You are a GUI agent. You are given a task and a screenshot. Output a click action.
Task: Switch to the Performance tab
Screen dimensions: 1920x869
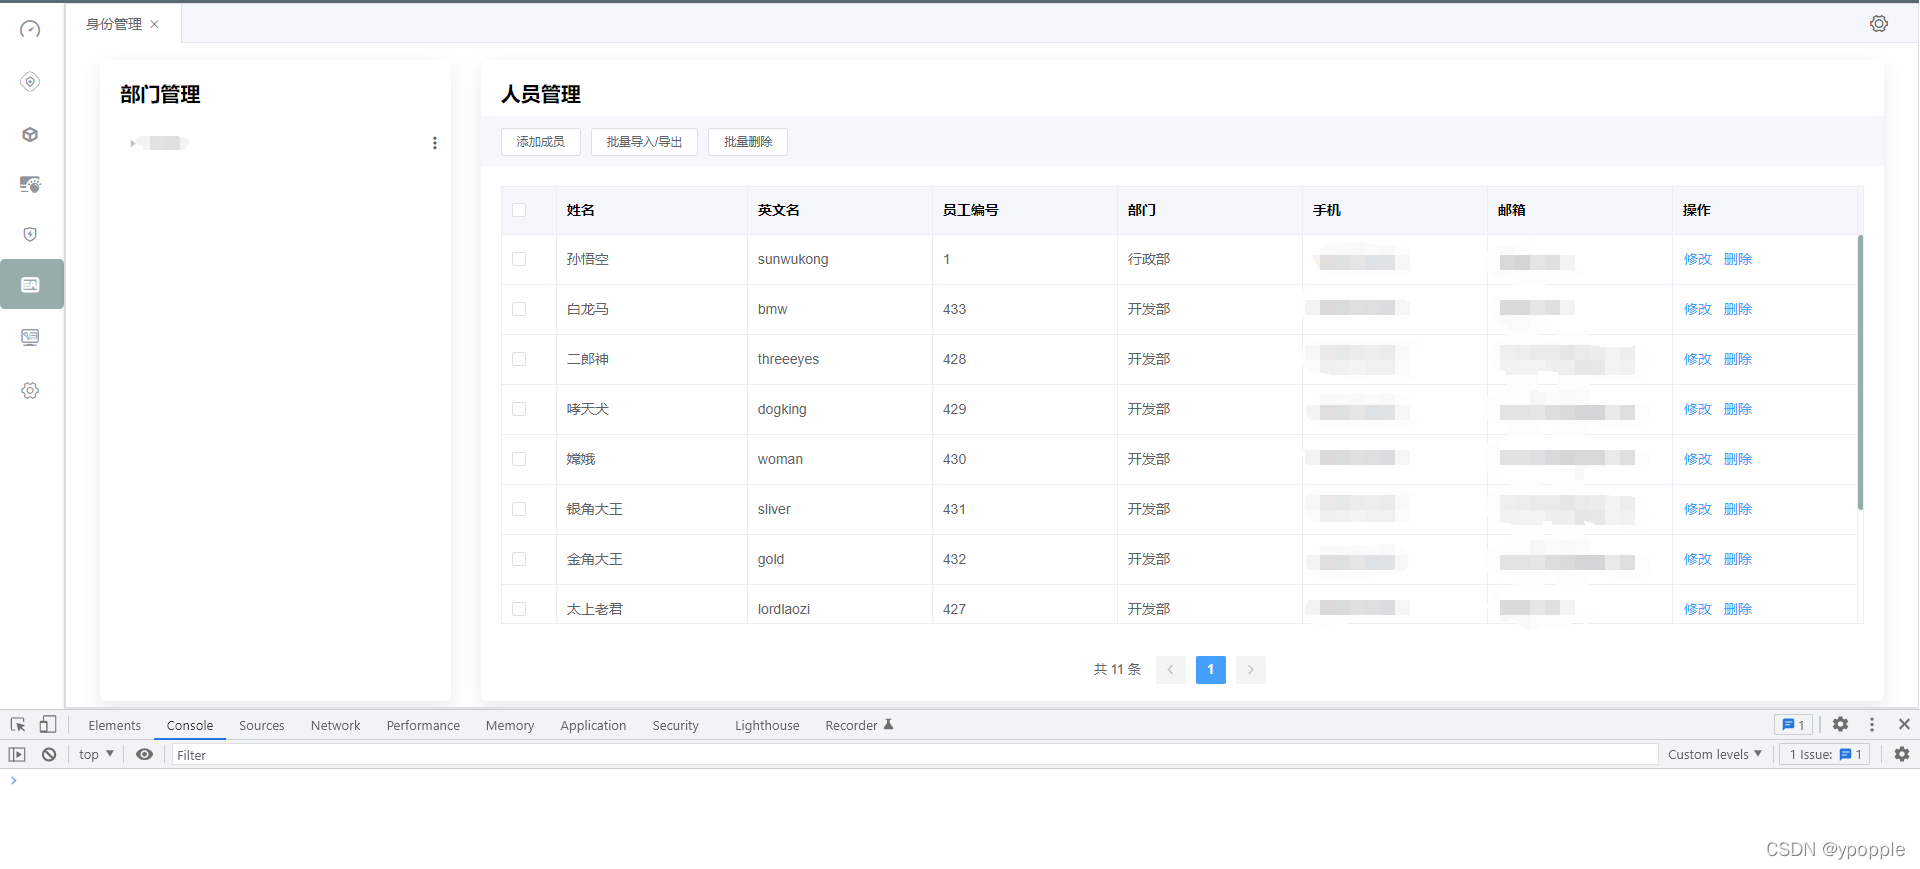pyautogui.click(x=423, y=726)
